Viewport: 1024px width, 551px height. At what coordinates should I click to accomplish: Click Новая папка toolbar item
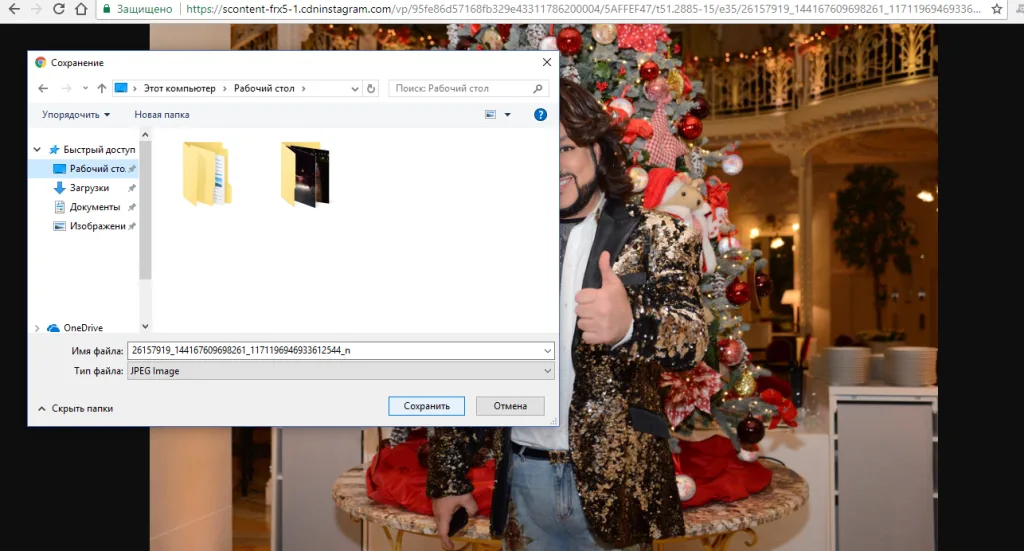[x=162, y=115]
